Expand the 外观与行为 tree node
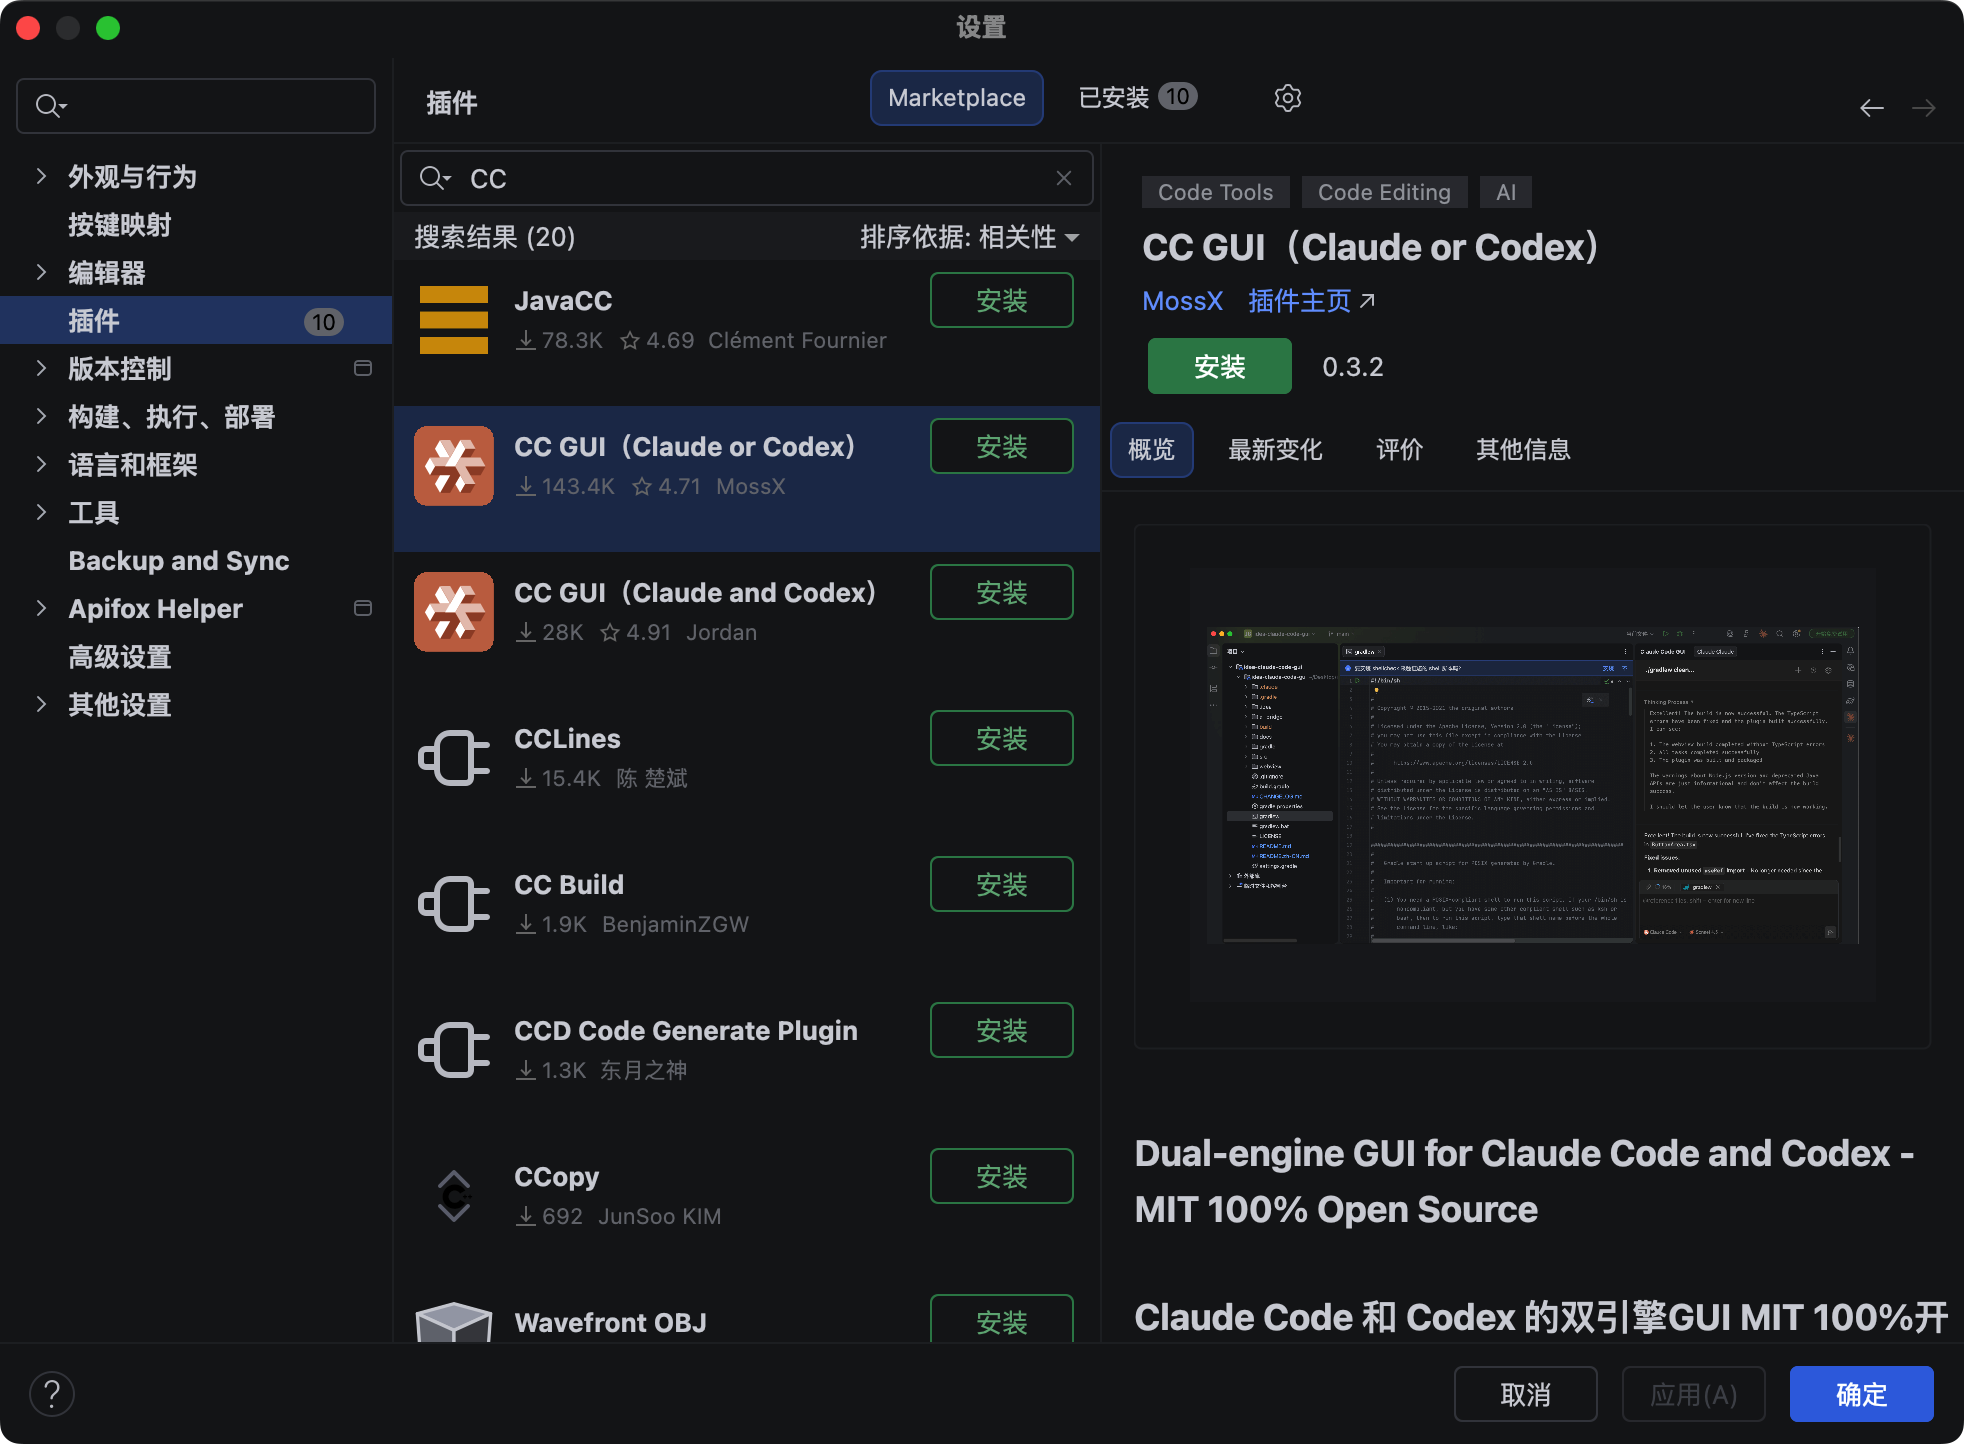This screenshot has height=1444, width=1964. point(41,177)
